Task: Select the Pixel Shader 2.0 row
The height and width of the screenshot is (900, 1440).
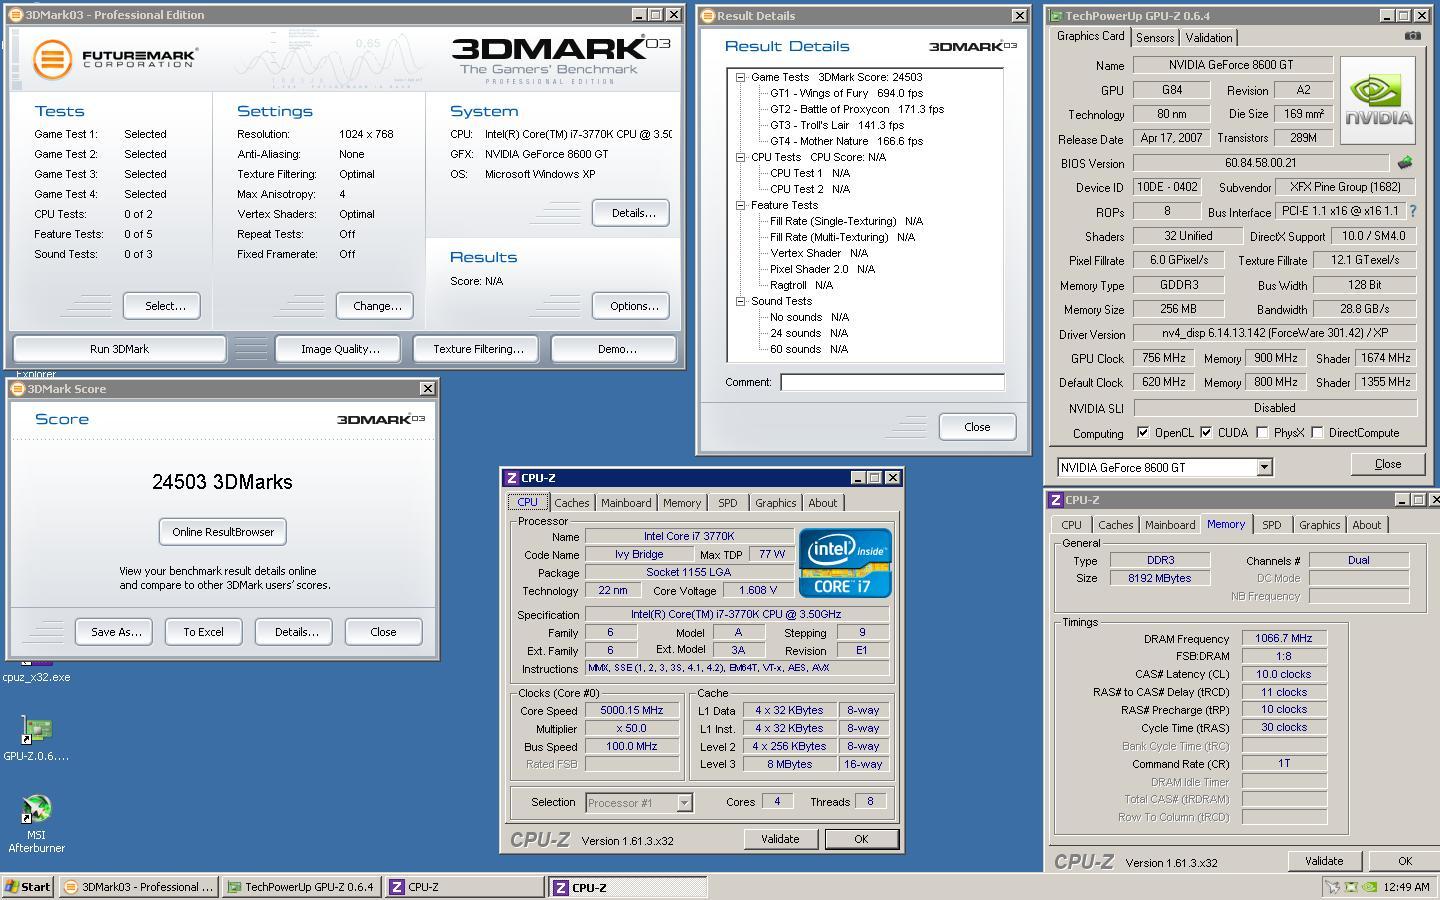Action: point(822,269)
